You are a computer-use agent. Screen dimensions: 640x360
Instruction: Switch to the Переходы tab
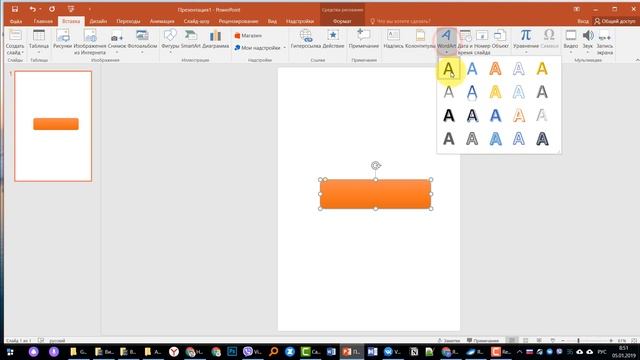tap(128, 21)
